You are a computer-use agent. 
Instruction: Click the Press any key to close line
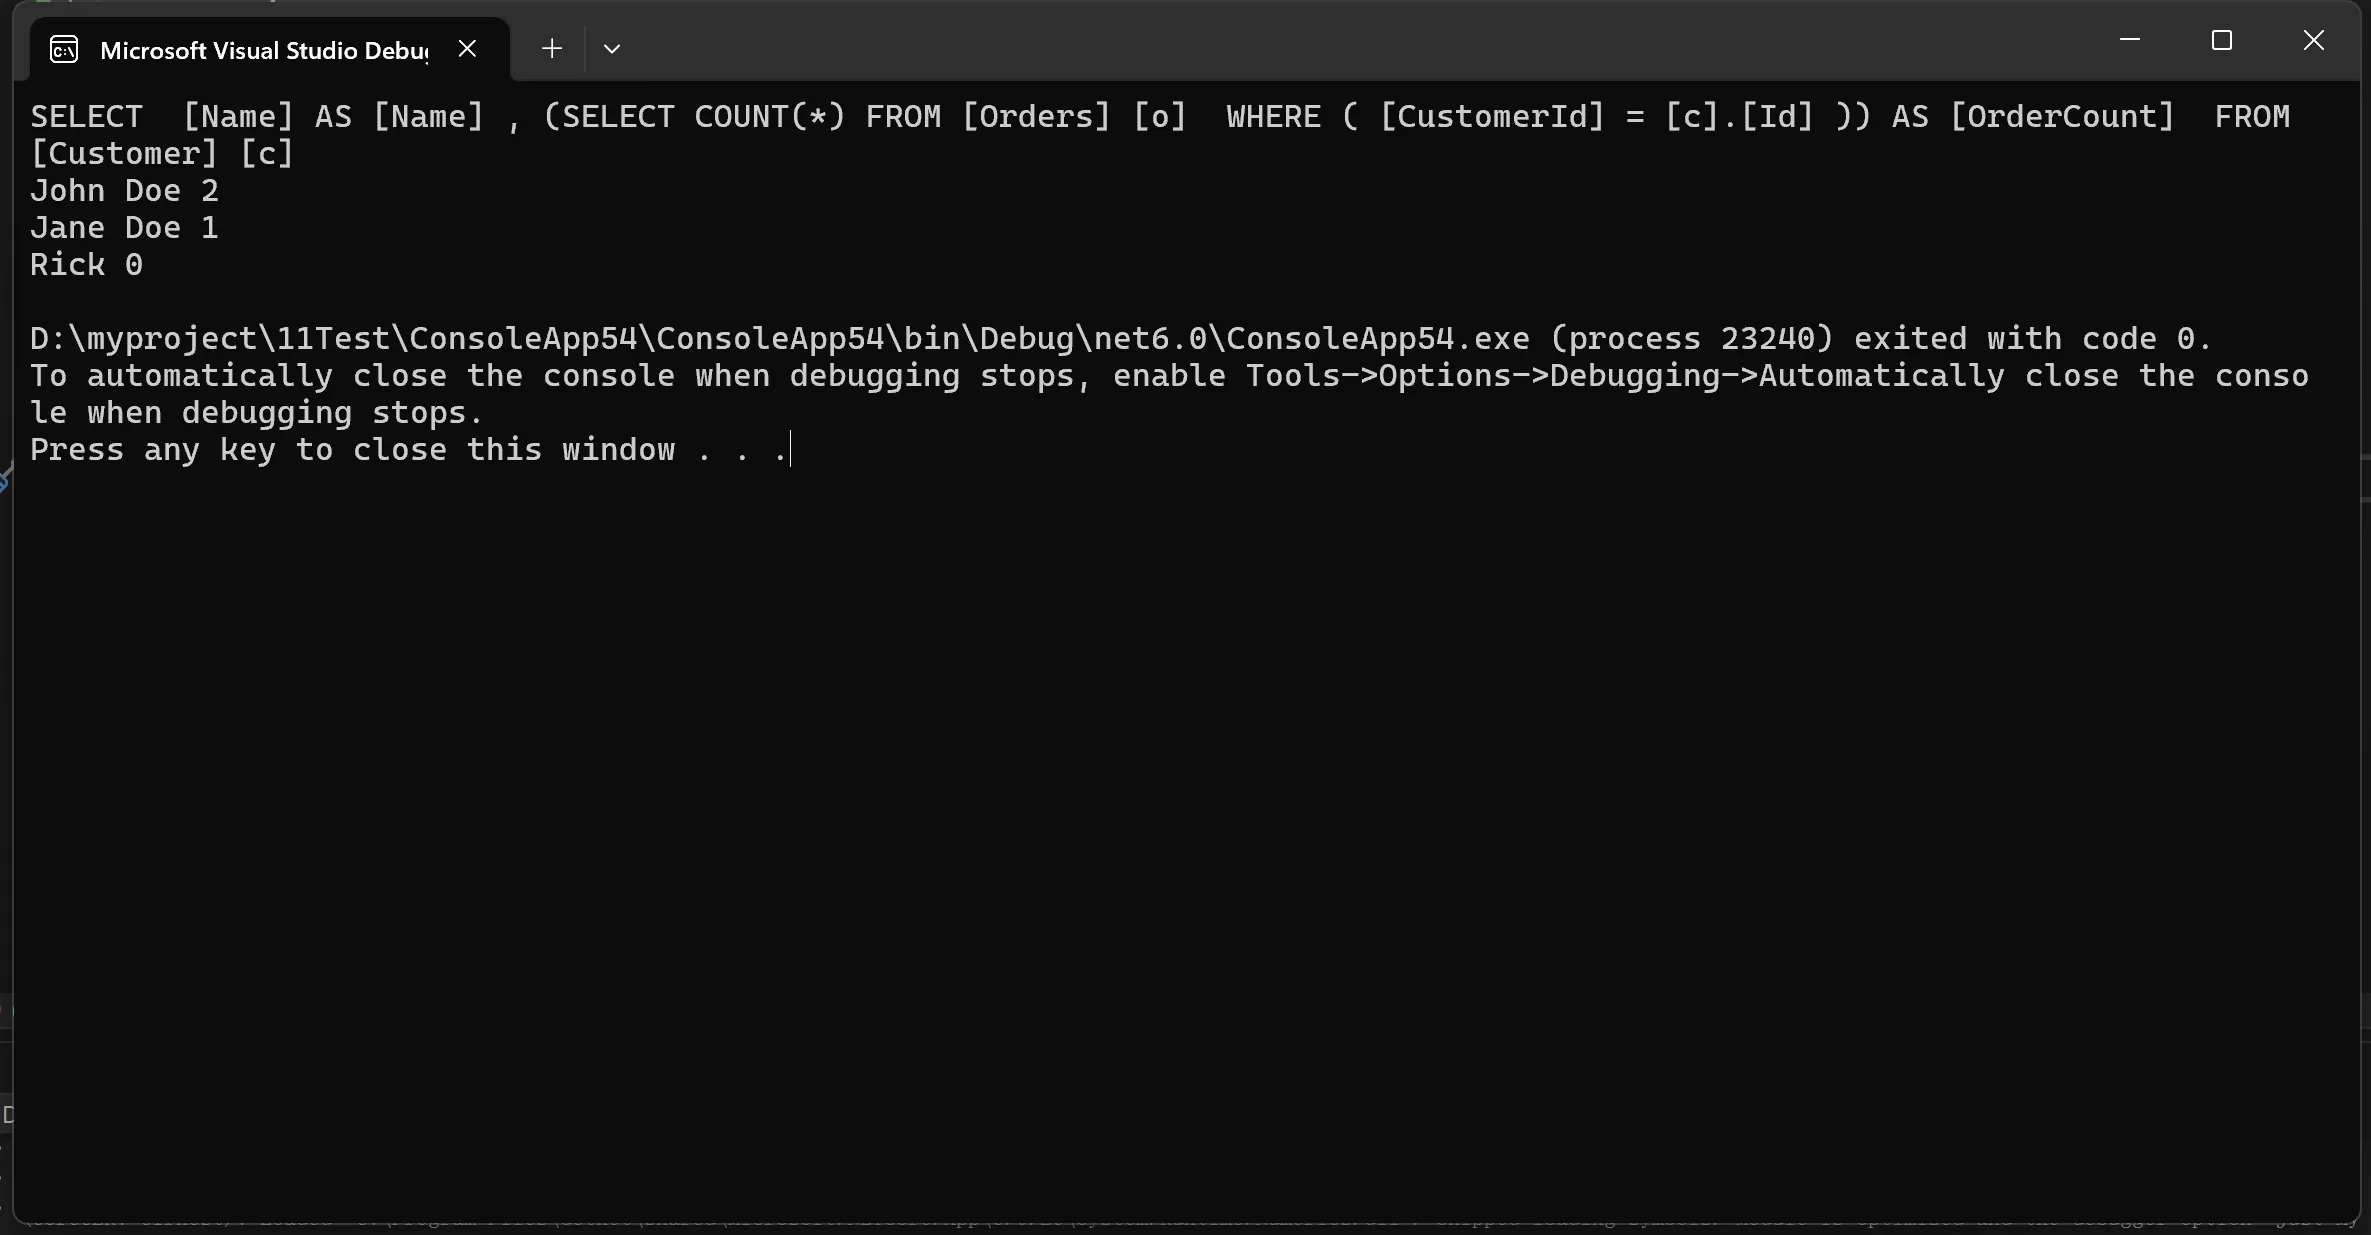(x=410, y=449)
